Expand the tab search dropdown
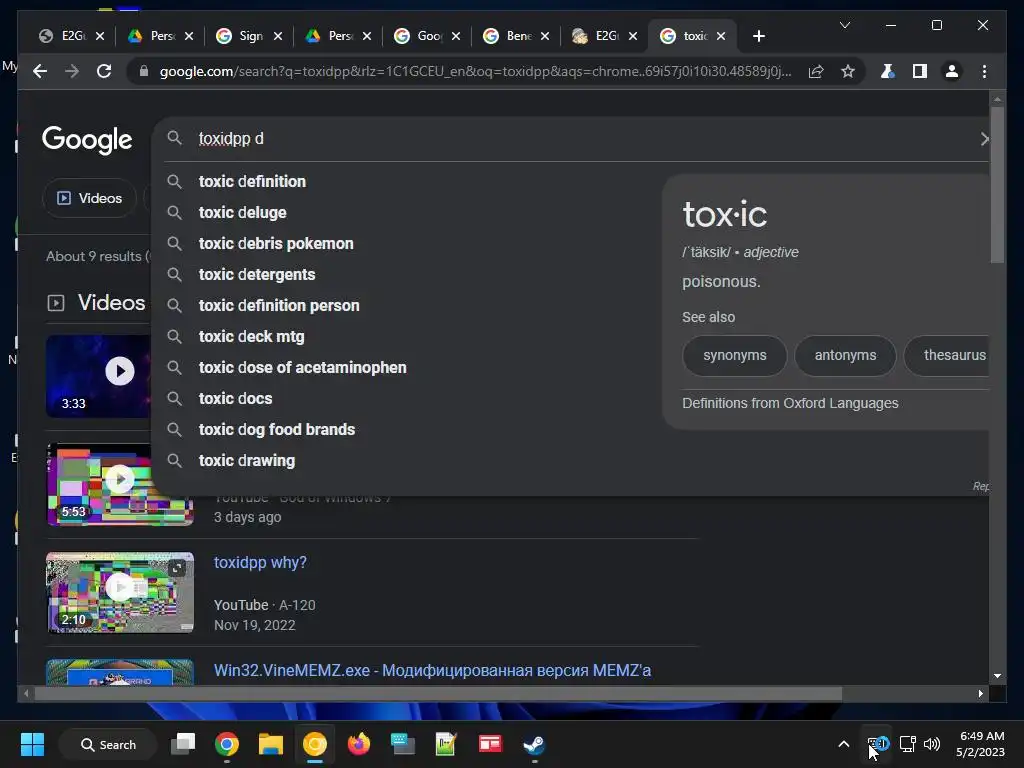This screenshot has height=768, width=1024. (844, 25)
